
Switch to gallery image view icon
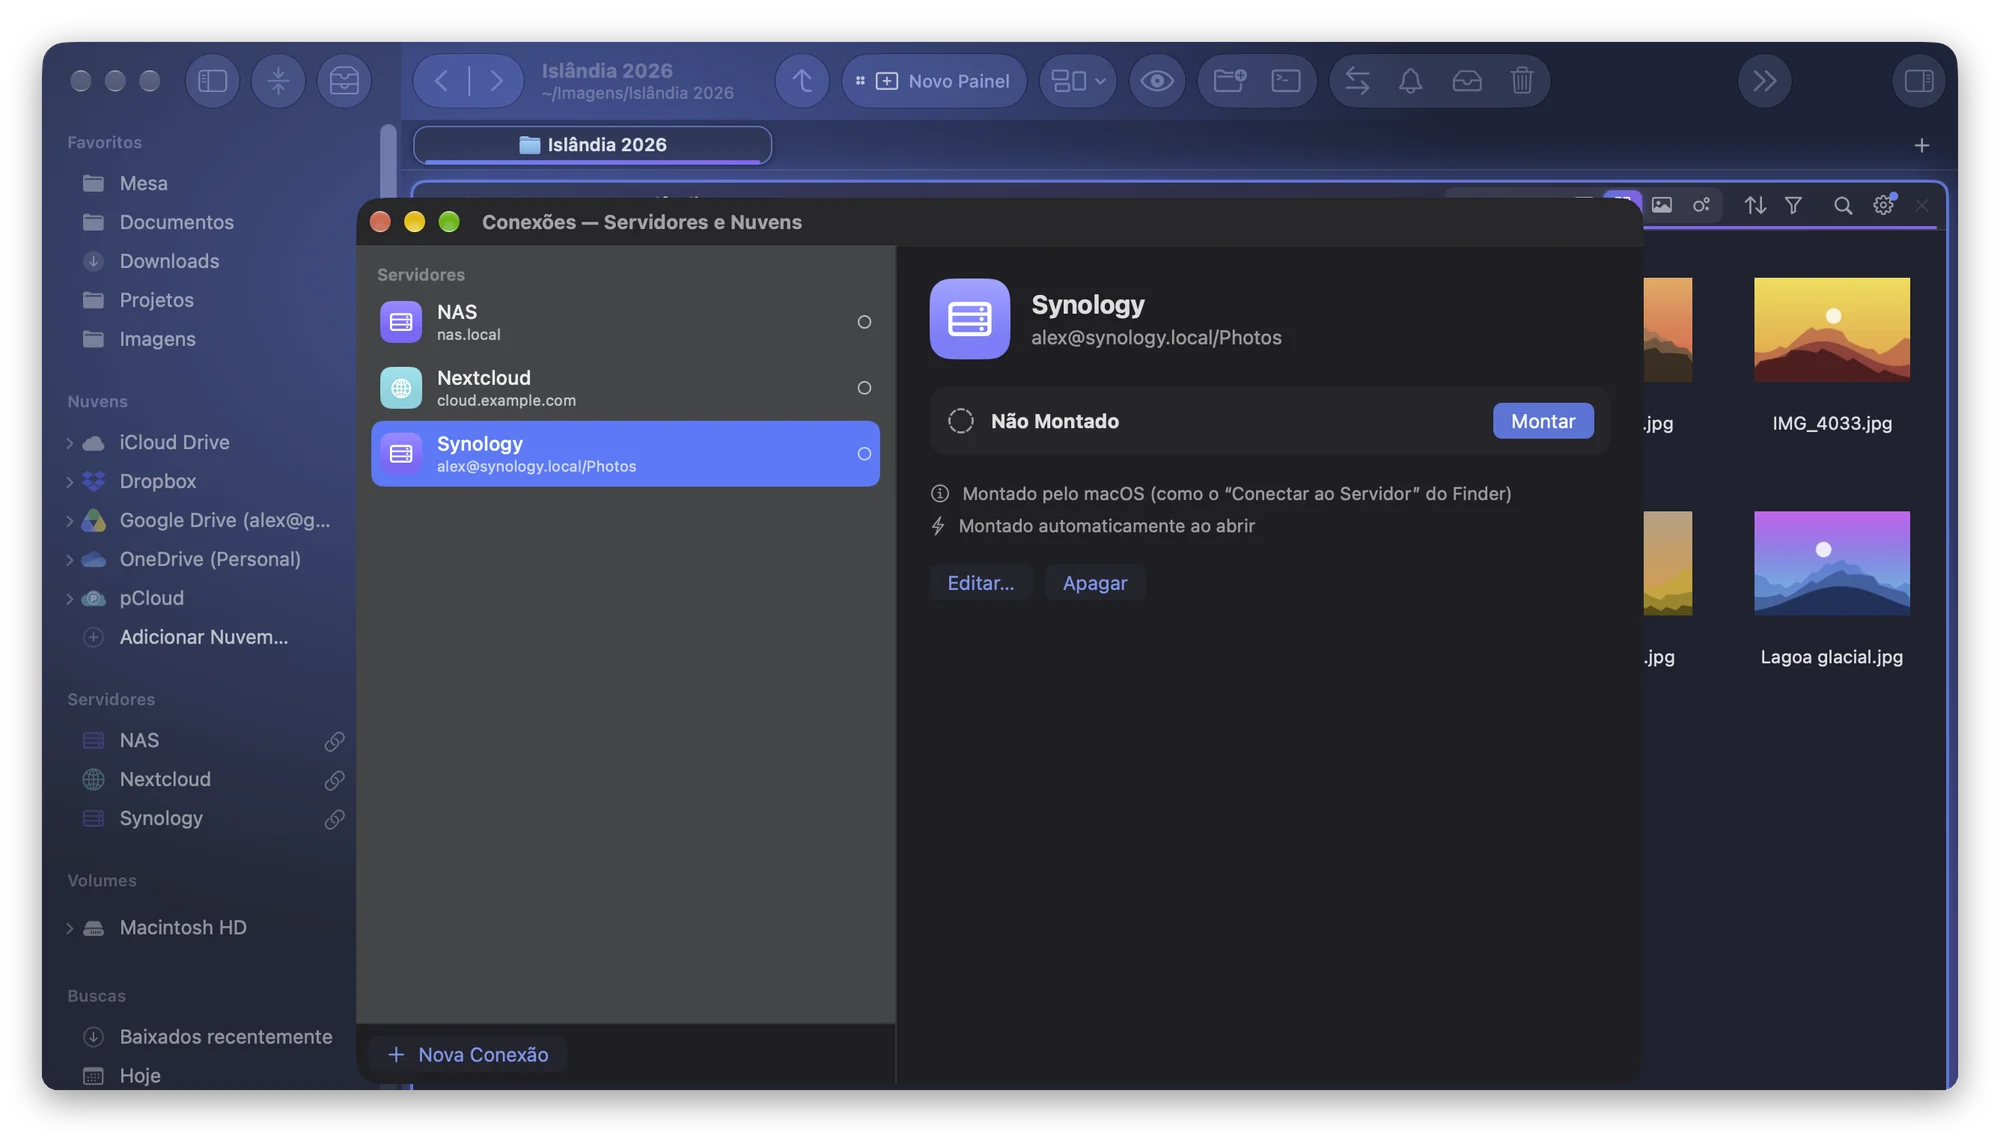1662,205
